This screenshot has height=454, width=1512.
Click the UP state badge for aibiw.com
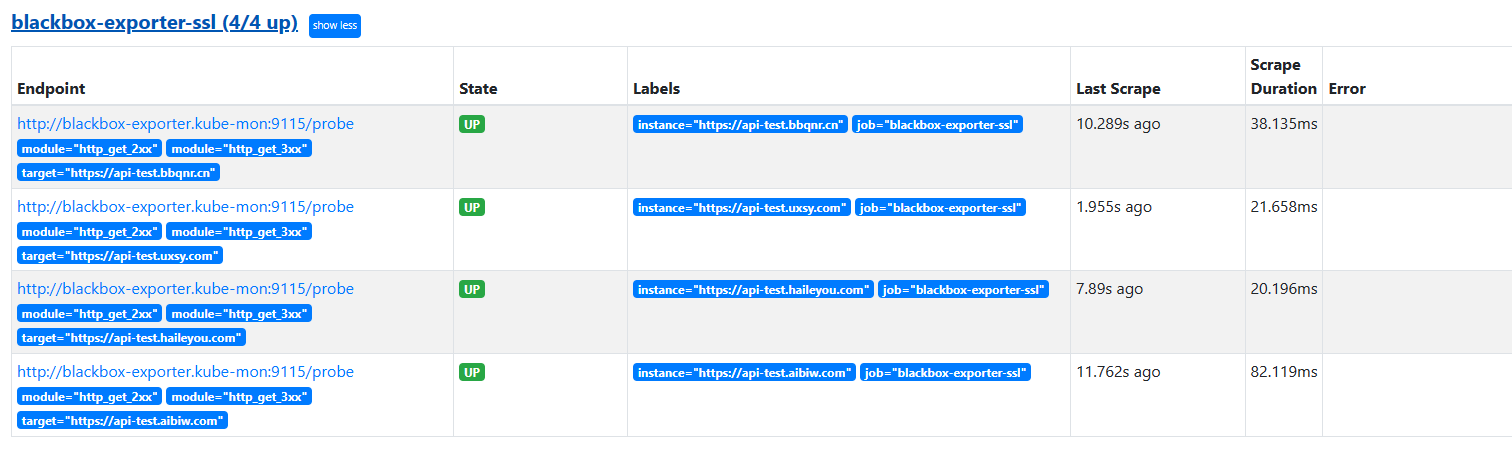(x=472, y=372)
